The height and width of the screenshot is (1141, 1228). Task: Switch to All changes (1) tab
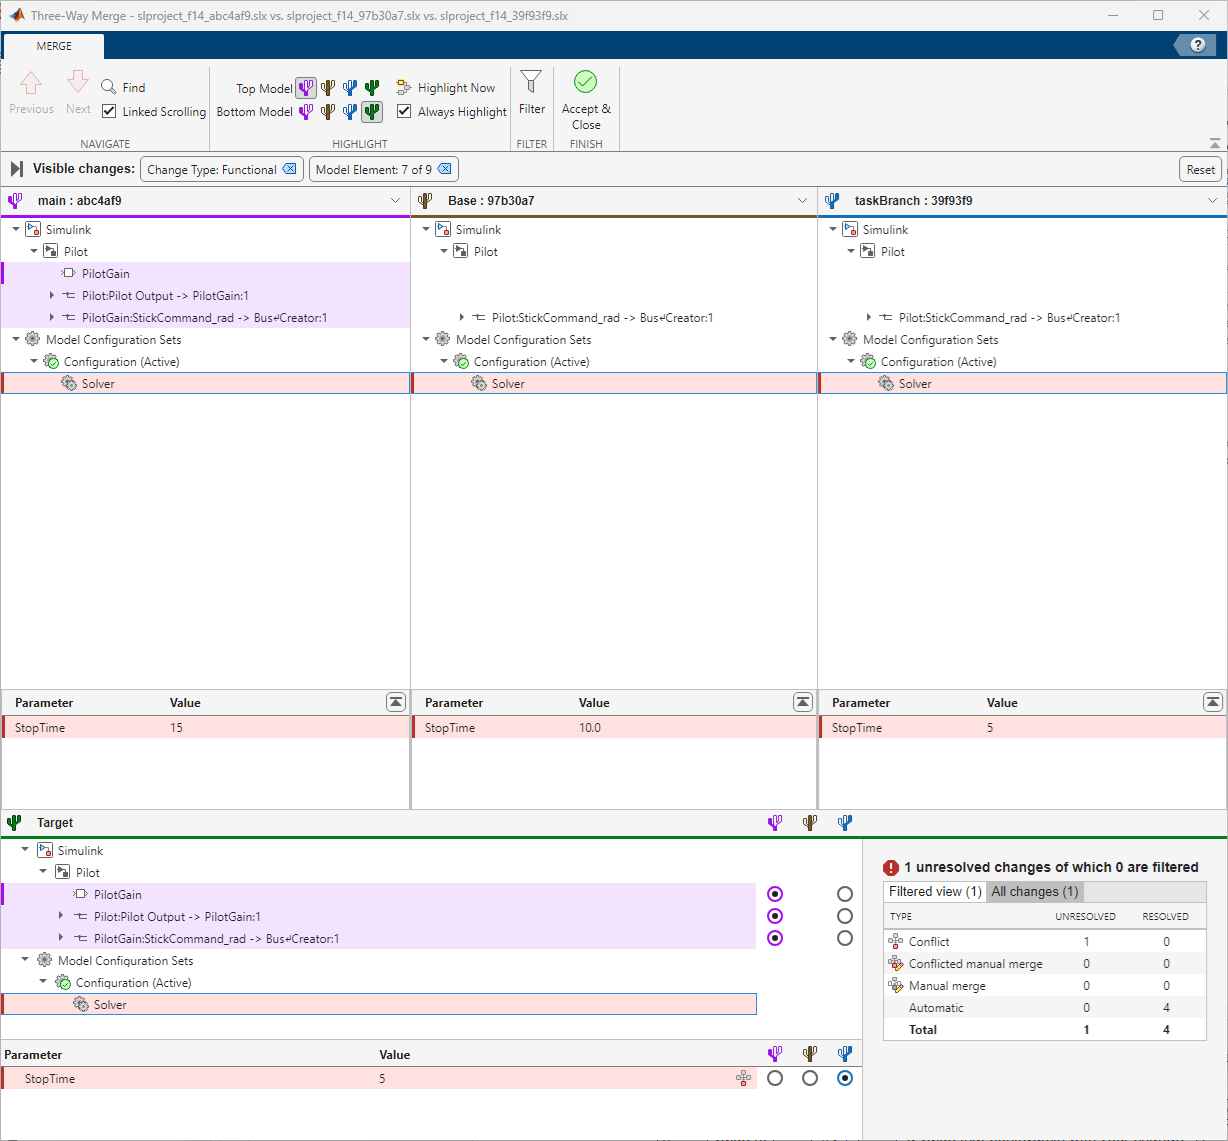1035,892
